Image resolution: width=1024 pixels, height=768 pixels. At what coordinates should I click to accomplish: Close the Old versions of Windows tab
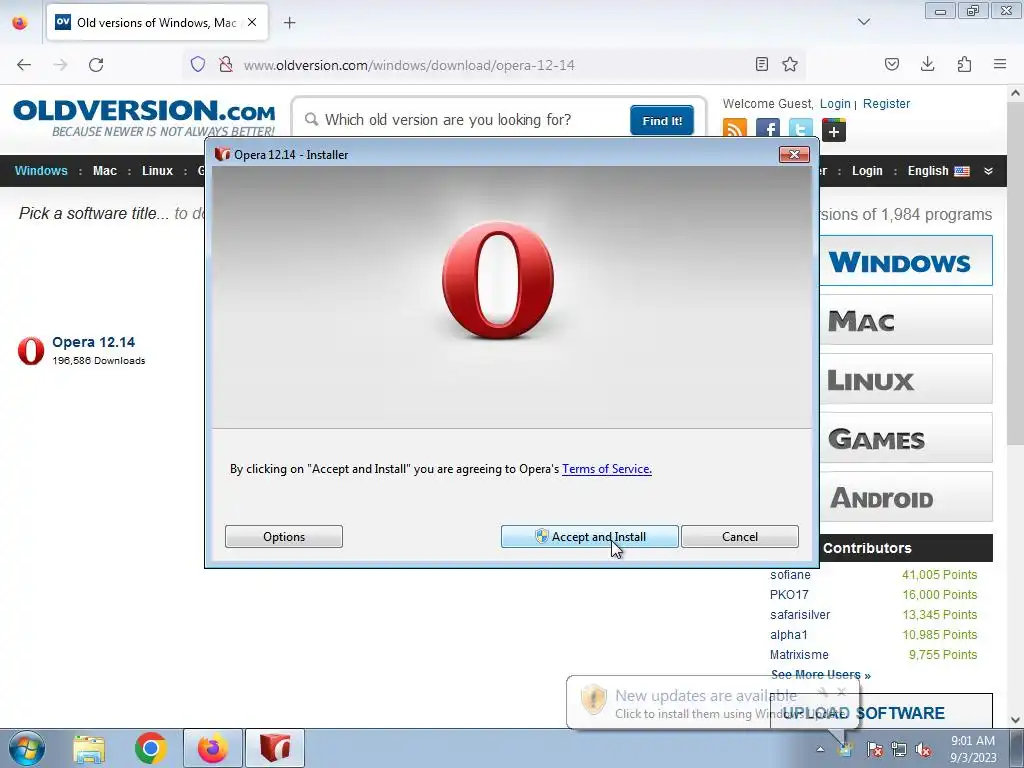(x=252, y=22)
